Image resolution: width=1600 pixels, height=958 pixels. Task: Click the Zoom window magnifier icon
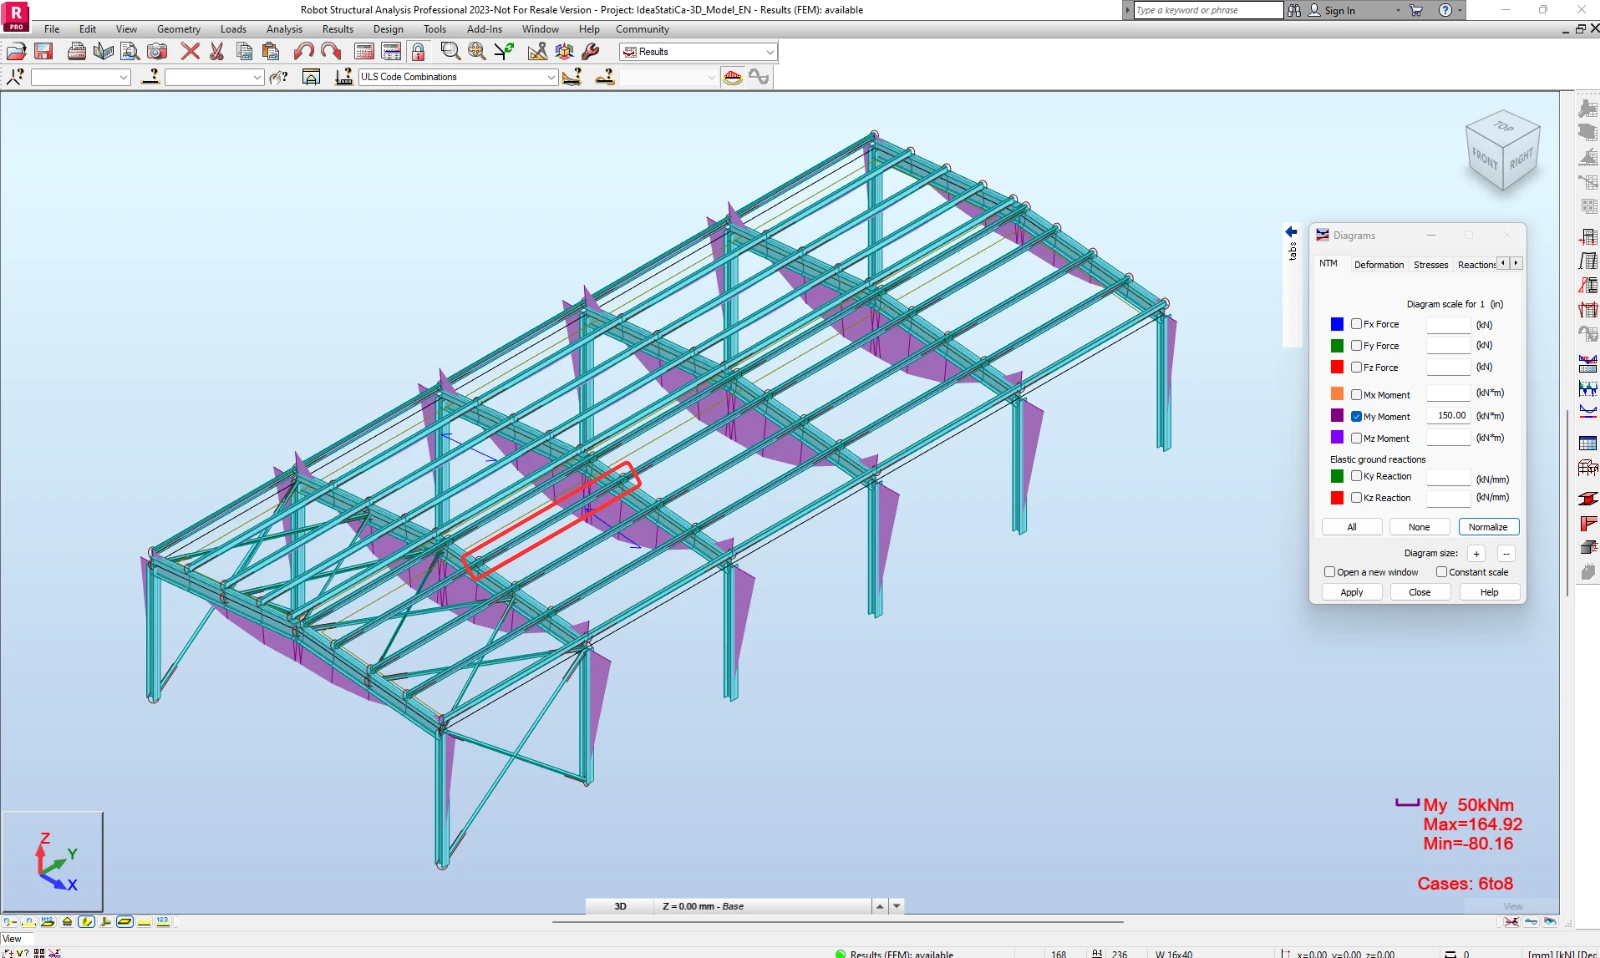450,51
